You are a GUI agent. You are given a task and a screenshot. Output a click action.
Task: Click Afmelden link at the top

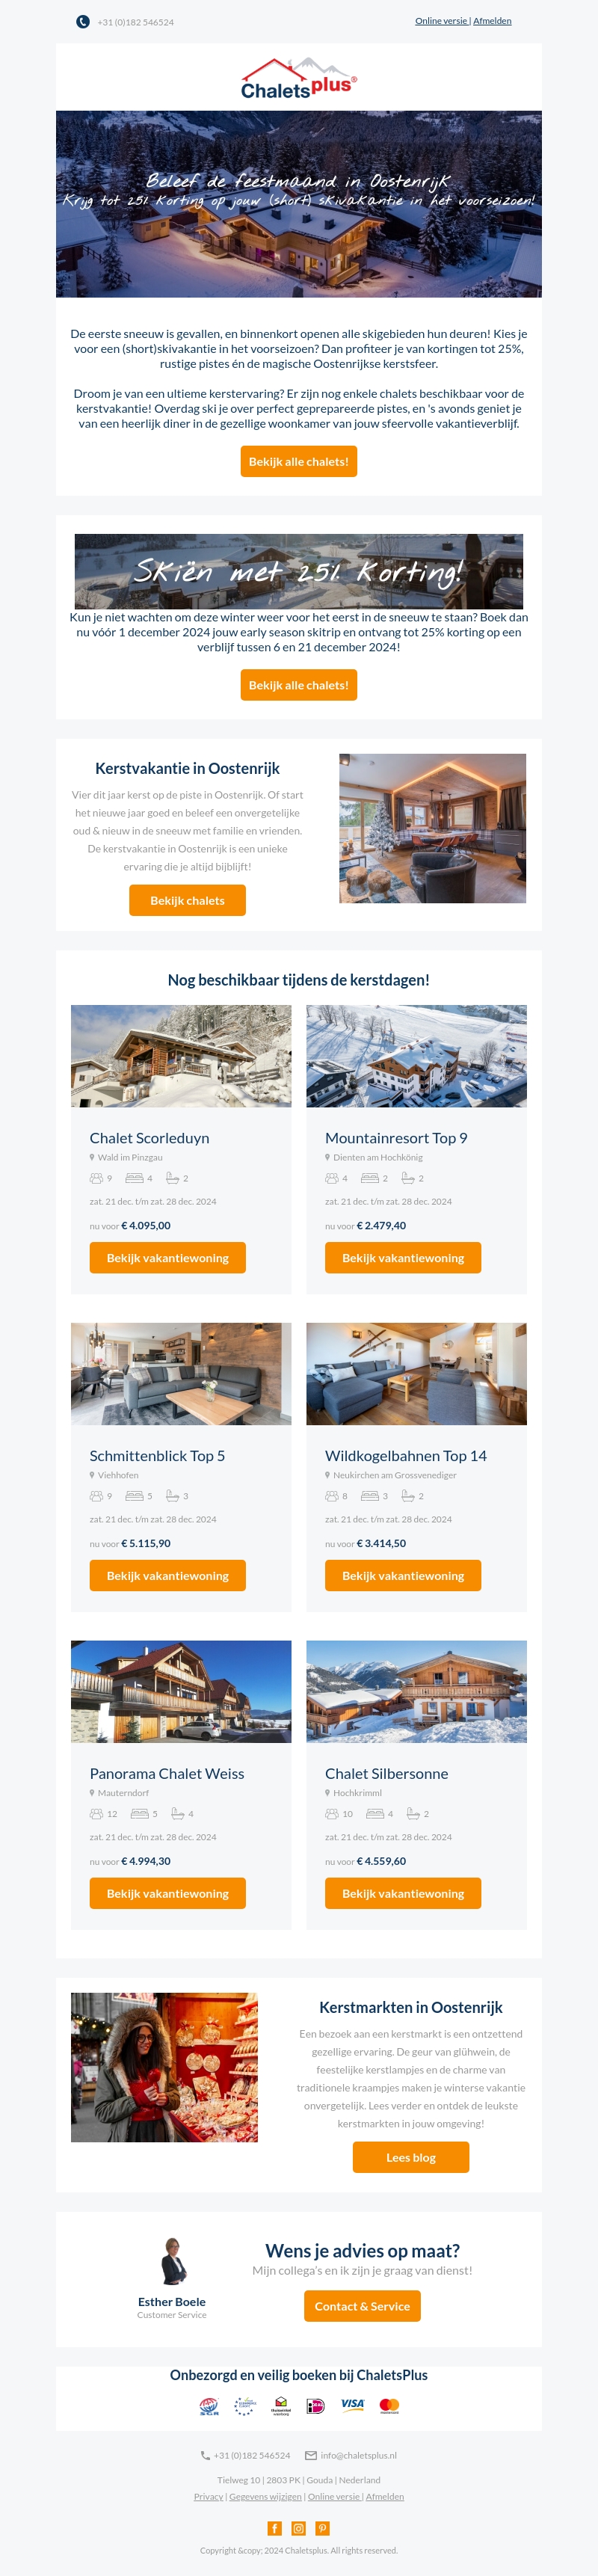492,21
